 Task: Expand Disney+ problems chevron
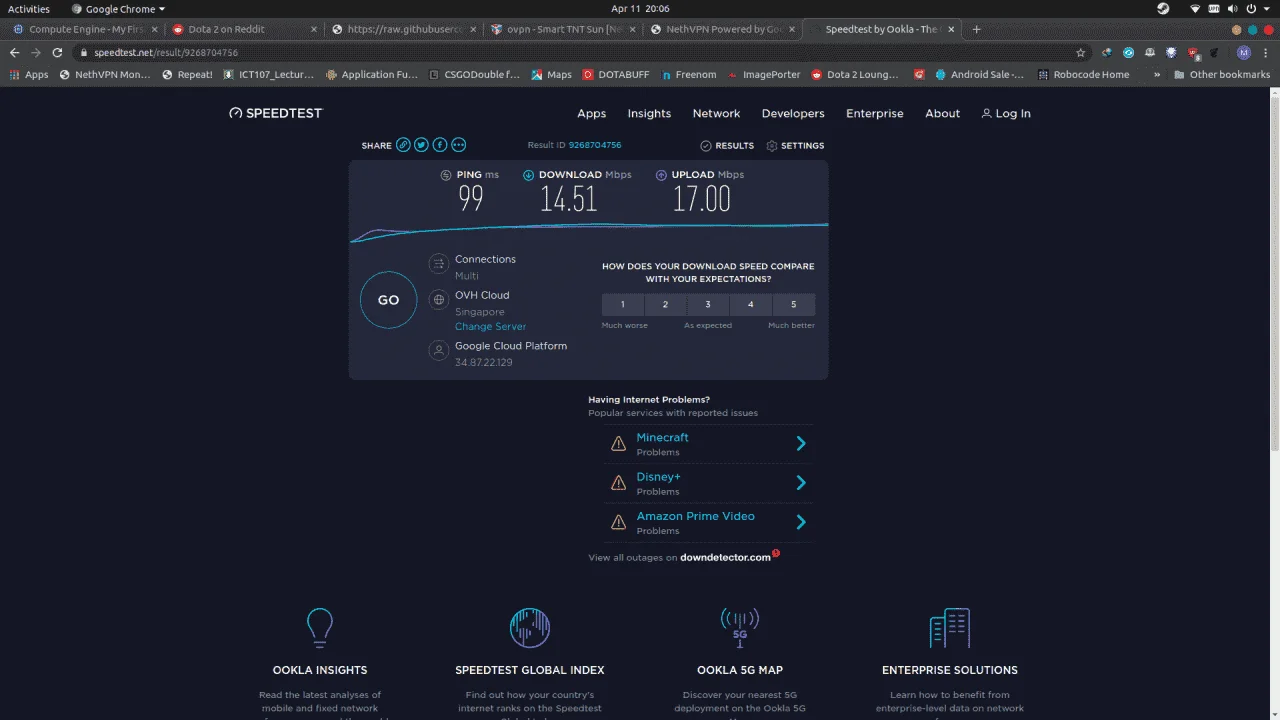[x=801, y=482]
